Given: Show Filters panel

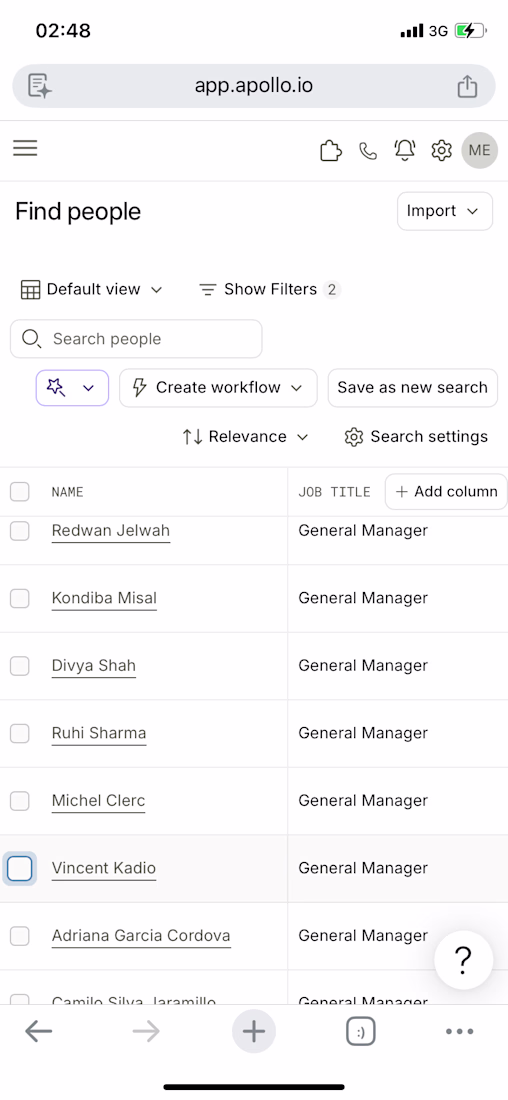Looking at the screenshot, I should point(269,289).
